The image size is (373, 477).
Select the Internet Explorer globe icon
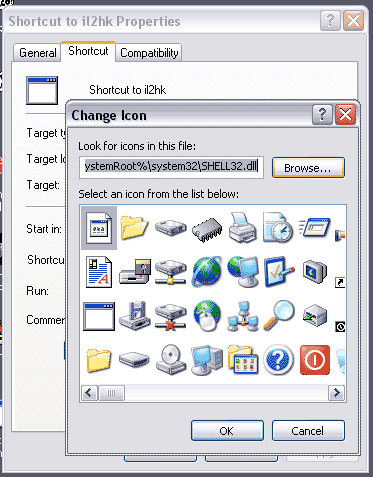(x=207, y=272)
